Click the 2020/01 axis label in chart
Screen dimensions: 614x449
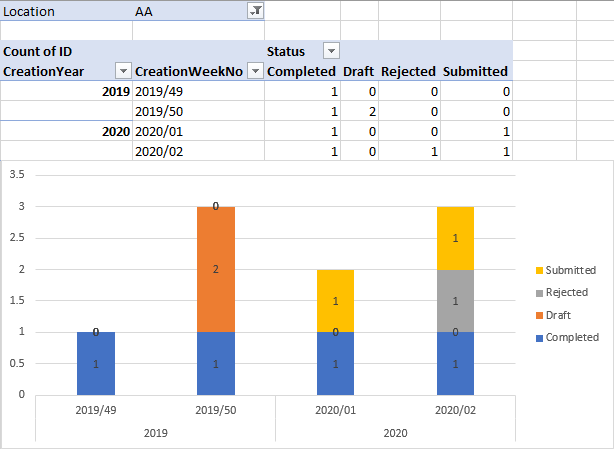click(336, 410)
